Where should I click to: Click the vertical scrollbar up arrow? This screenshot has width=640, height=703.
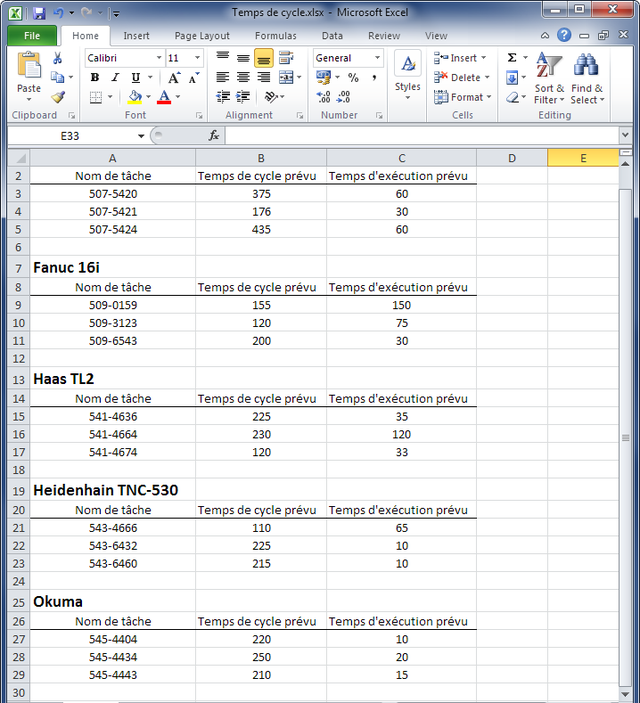tap(625, 164)
